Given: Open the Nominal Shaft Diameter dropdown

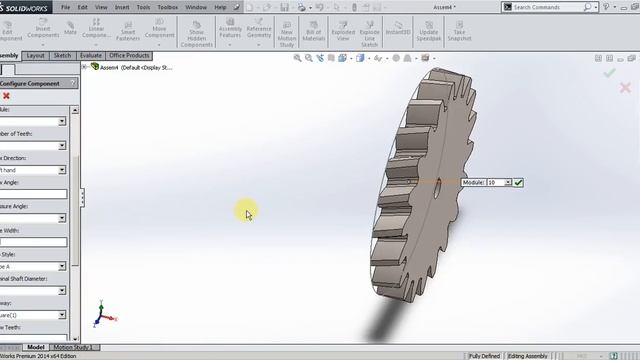Looking at the screenshot, I should pyautogui.click(x=62, y=291).
